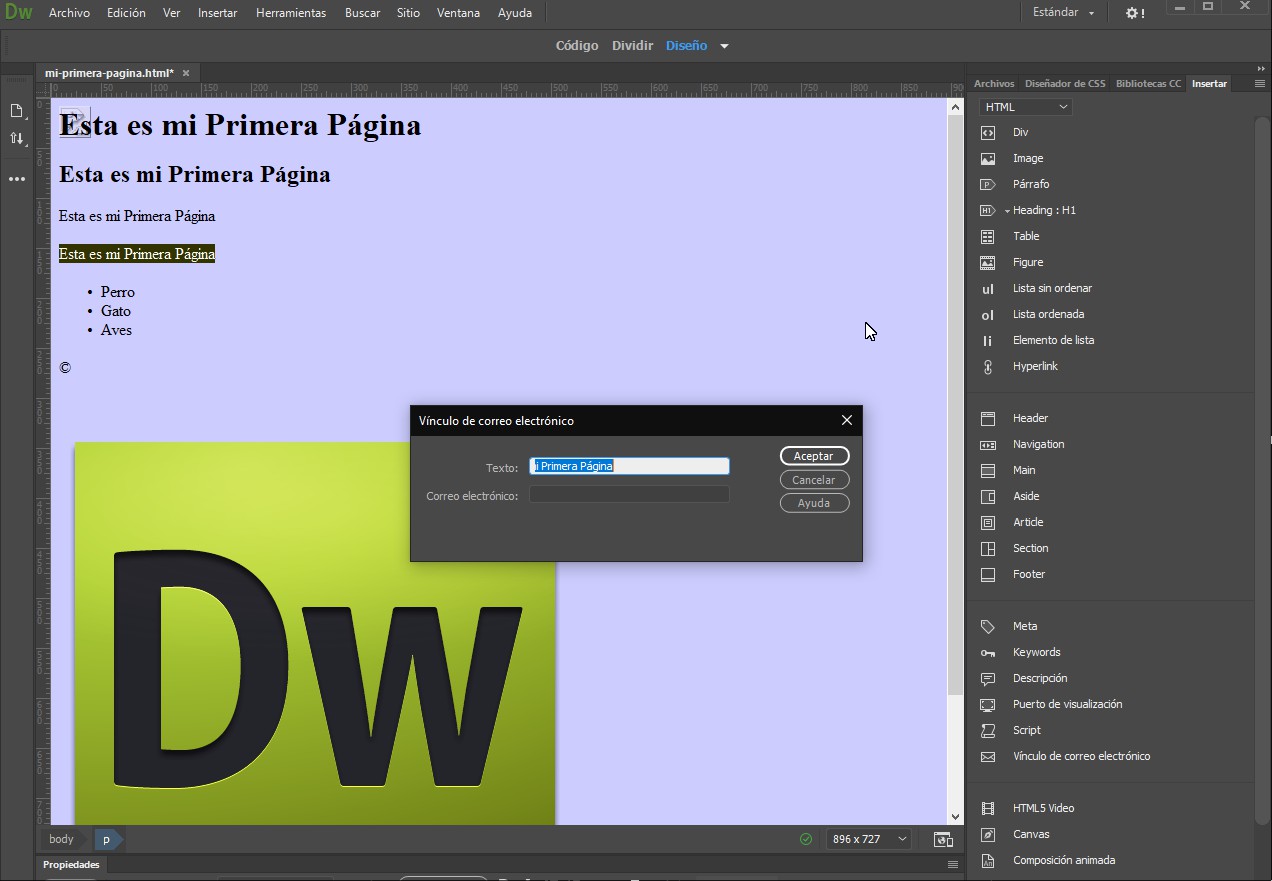The image size is (1272, 881).
Task: Click Vínculo de correo electrónico in Insert panel
Action: tap(1081, 756)
